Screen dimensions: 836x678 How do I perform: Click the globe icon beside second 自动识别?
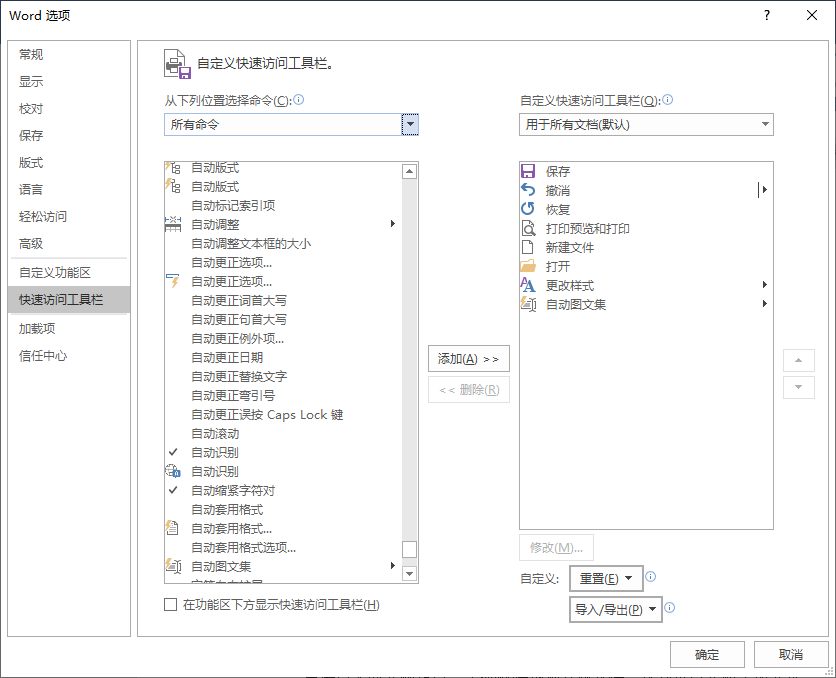(x=173, y=471)
